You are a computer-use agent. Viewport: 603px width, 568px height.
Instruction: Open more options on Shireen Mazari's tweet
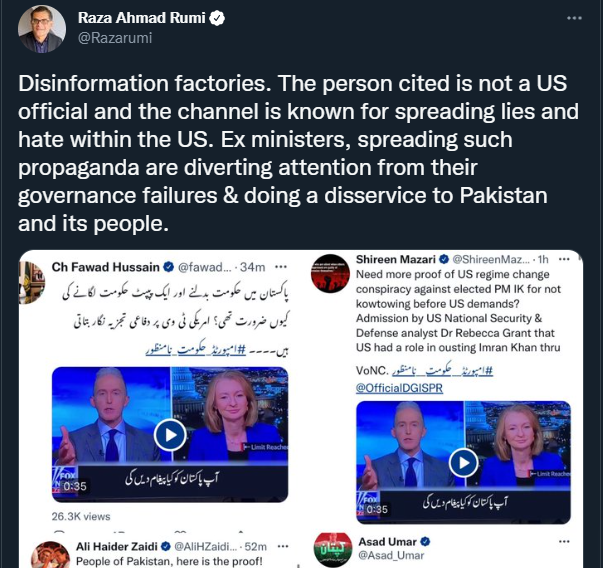point(564,259)
